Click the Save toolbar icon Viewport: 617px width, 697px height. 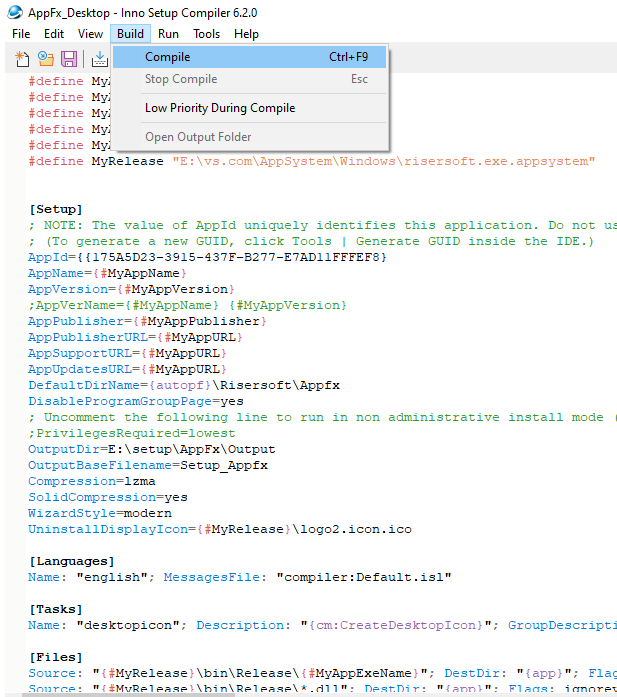tap(69, 59)
